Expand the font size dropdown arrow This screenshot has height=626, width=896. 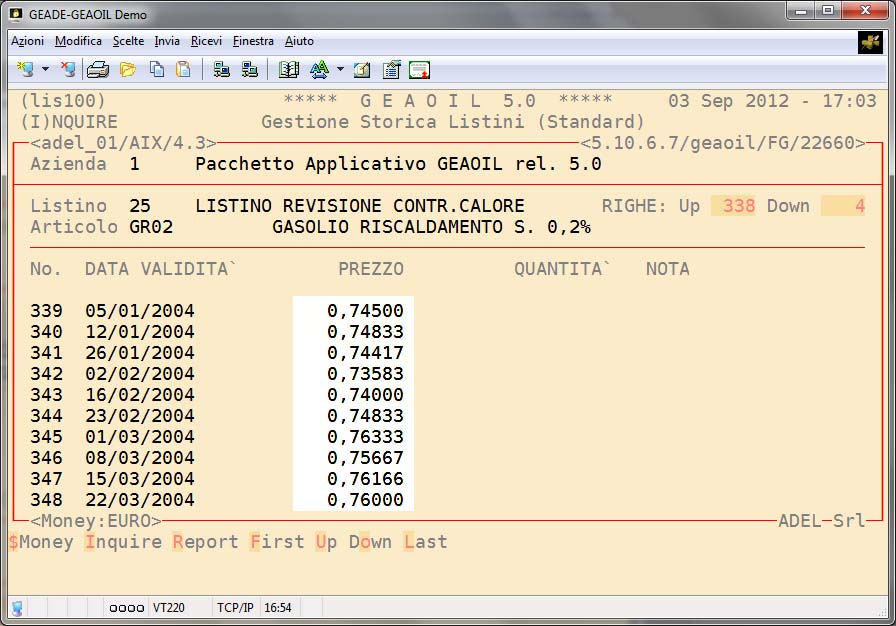coord(340,70)
